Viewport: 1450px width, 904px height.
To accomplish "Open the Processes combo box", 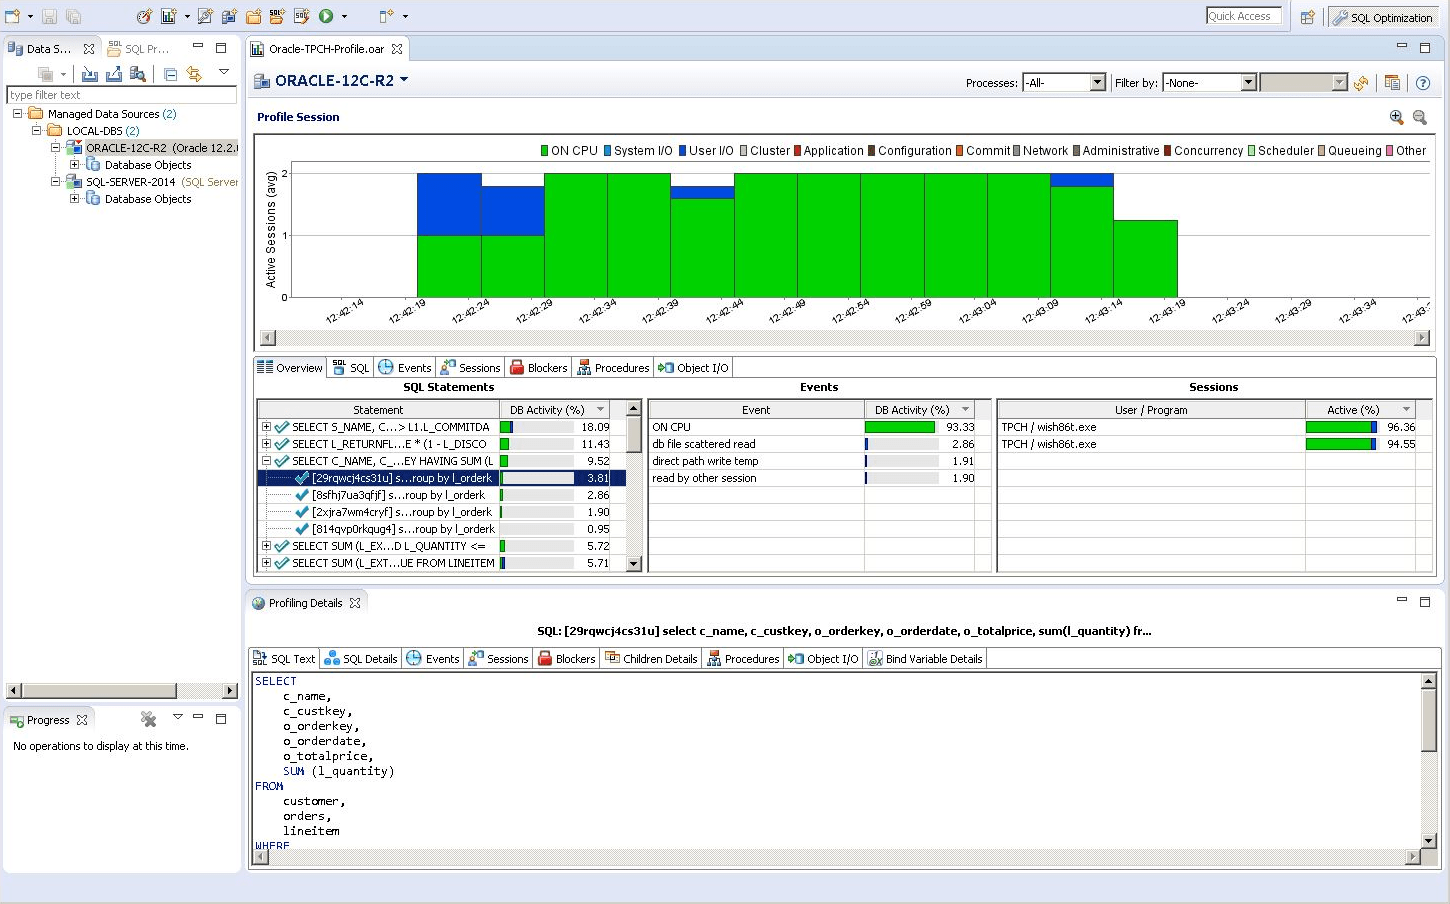I will (1064, 83).
